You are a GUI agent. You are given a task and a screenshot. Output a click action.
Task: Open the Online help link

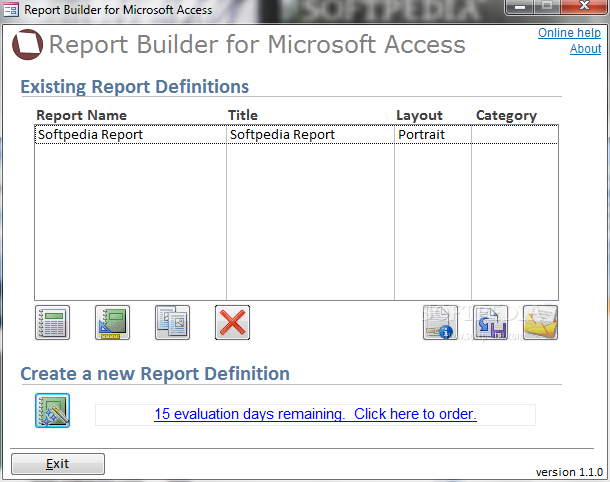[x=569, y=33]
